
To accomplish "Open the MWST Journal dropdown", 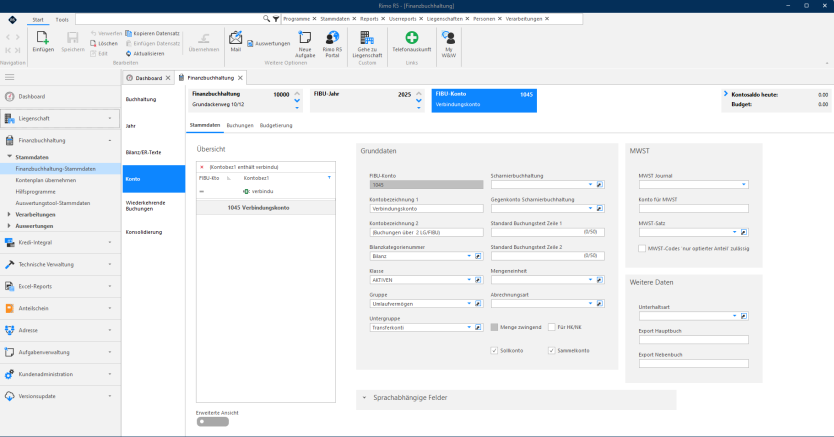I will coord(744,184).
